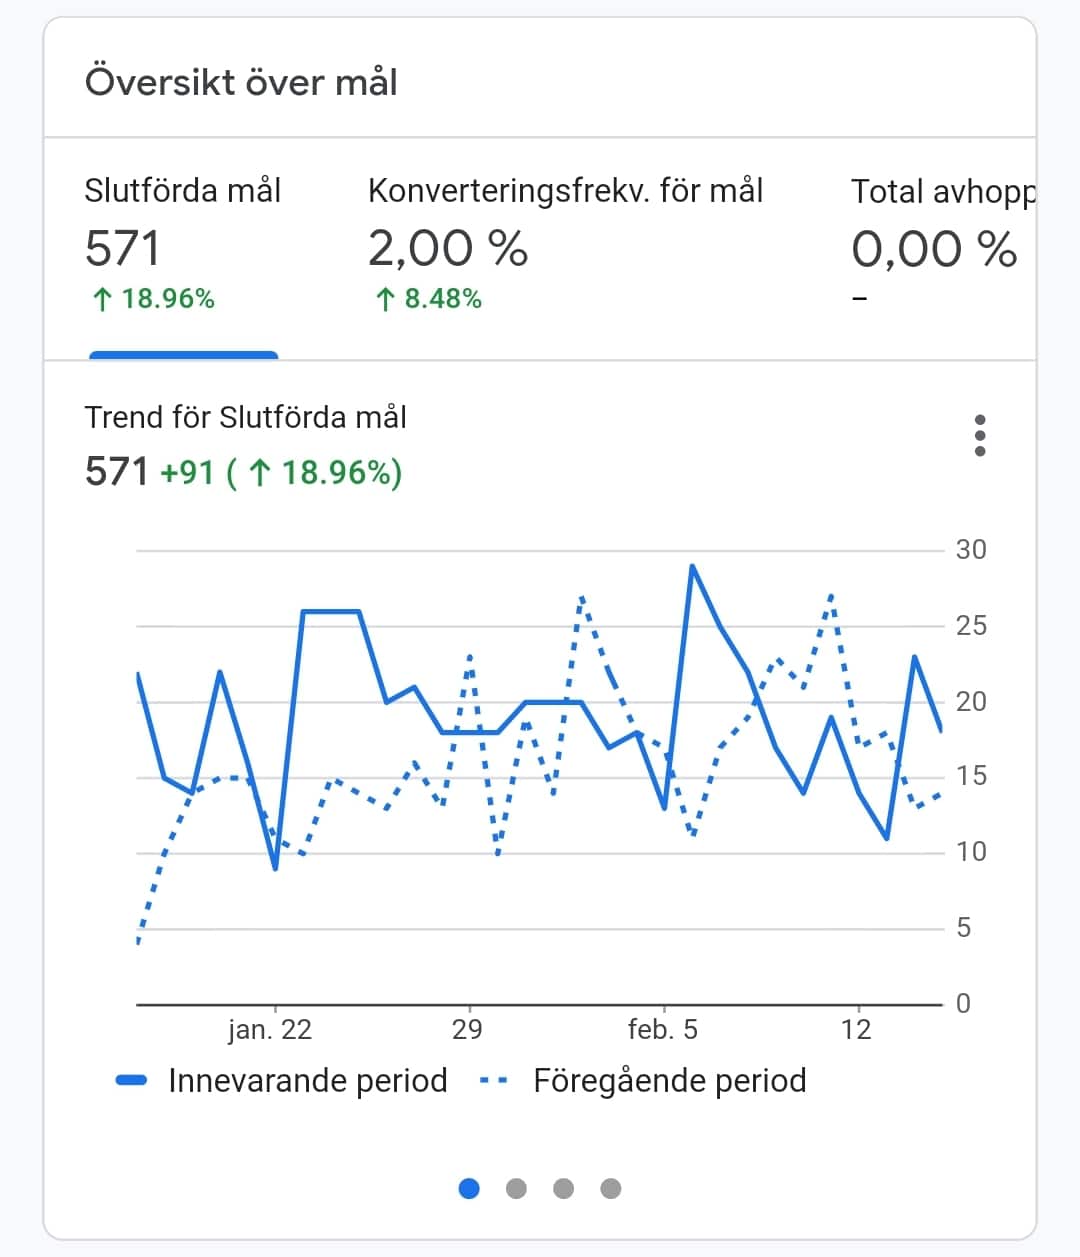Viewport: 1080px width, 1257px height.
Task: Click the Trend för Slutförda mål heading
Action: (x=245, y=417)
